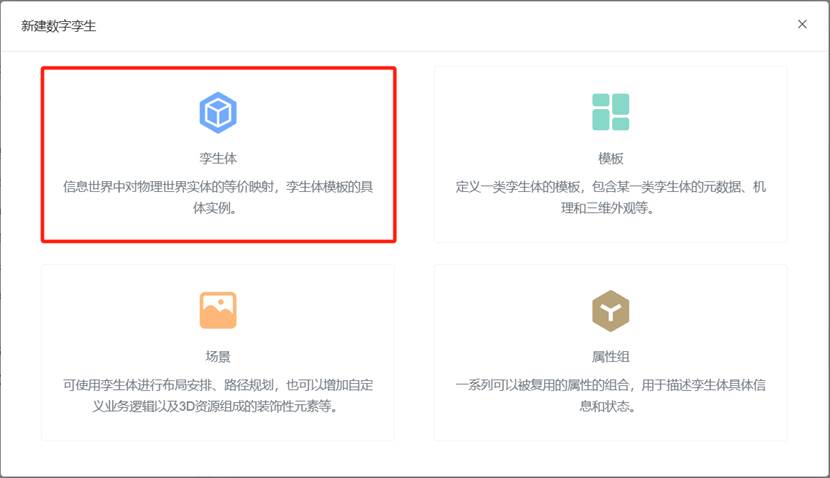Select the 属性组 card title
The image size is (830, 478).
click(x=610, y=356)
